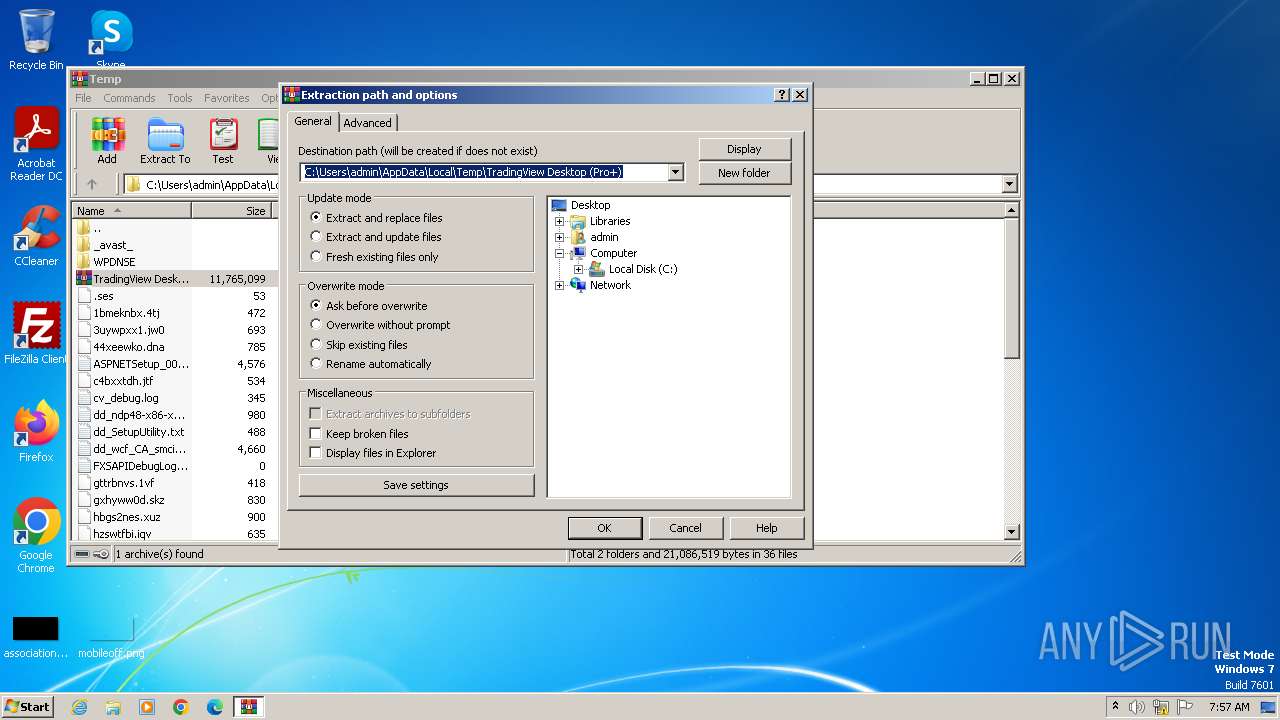Viewport: 1280px width, 720px height.
Task: Open Edge from the taskbar
Action: point(215,707)
